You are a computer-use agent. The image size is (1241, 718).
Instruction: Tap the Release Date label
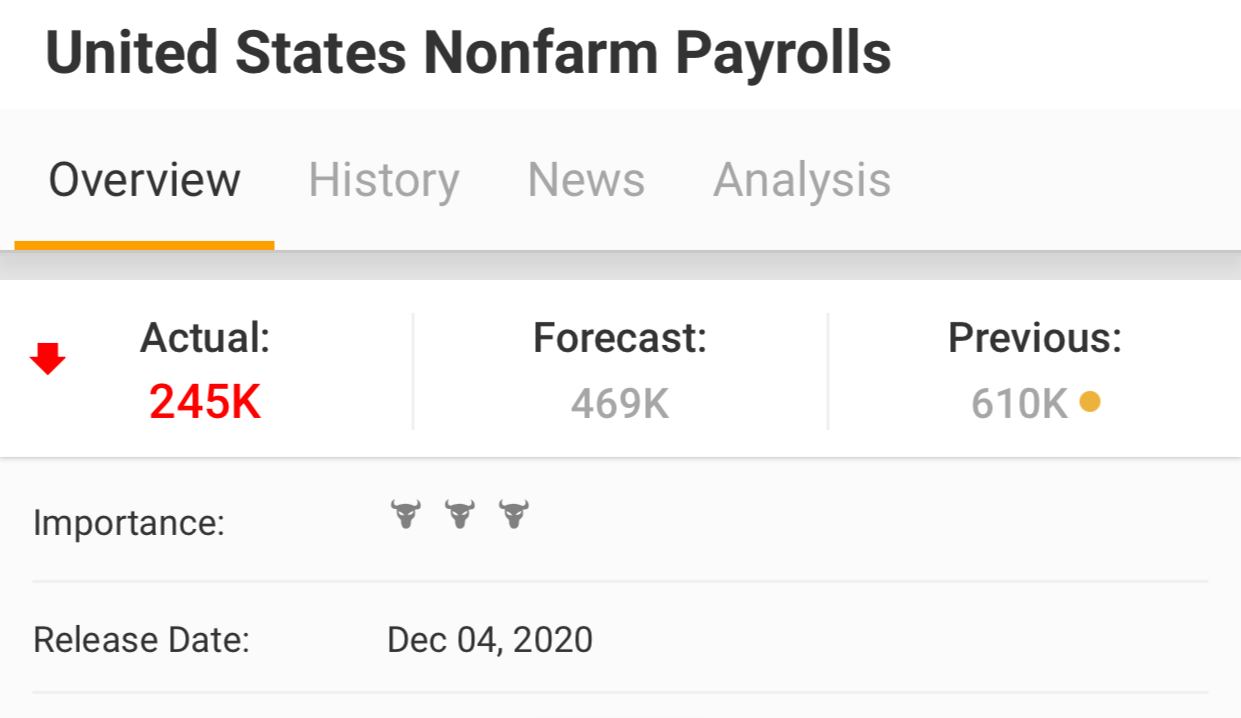pyautogui.click(x=141, y=639)
